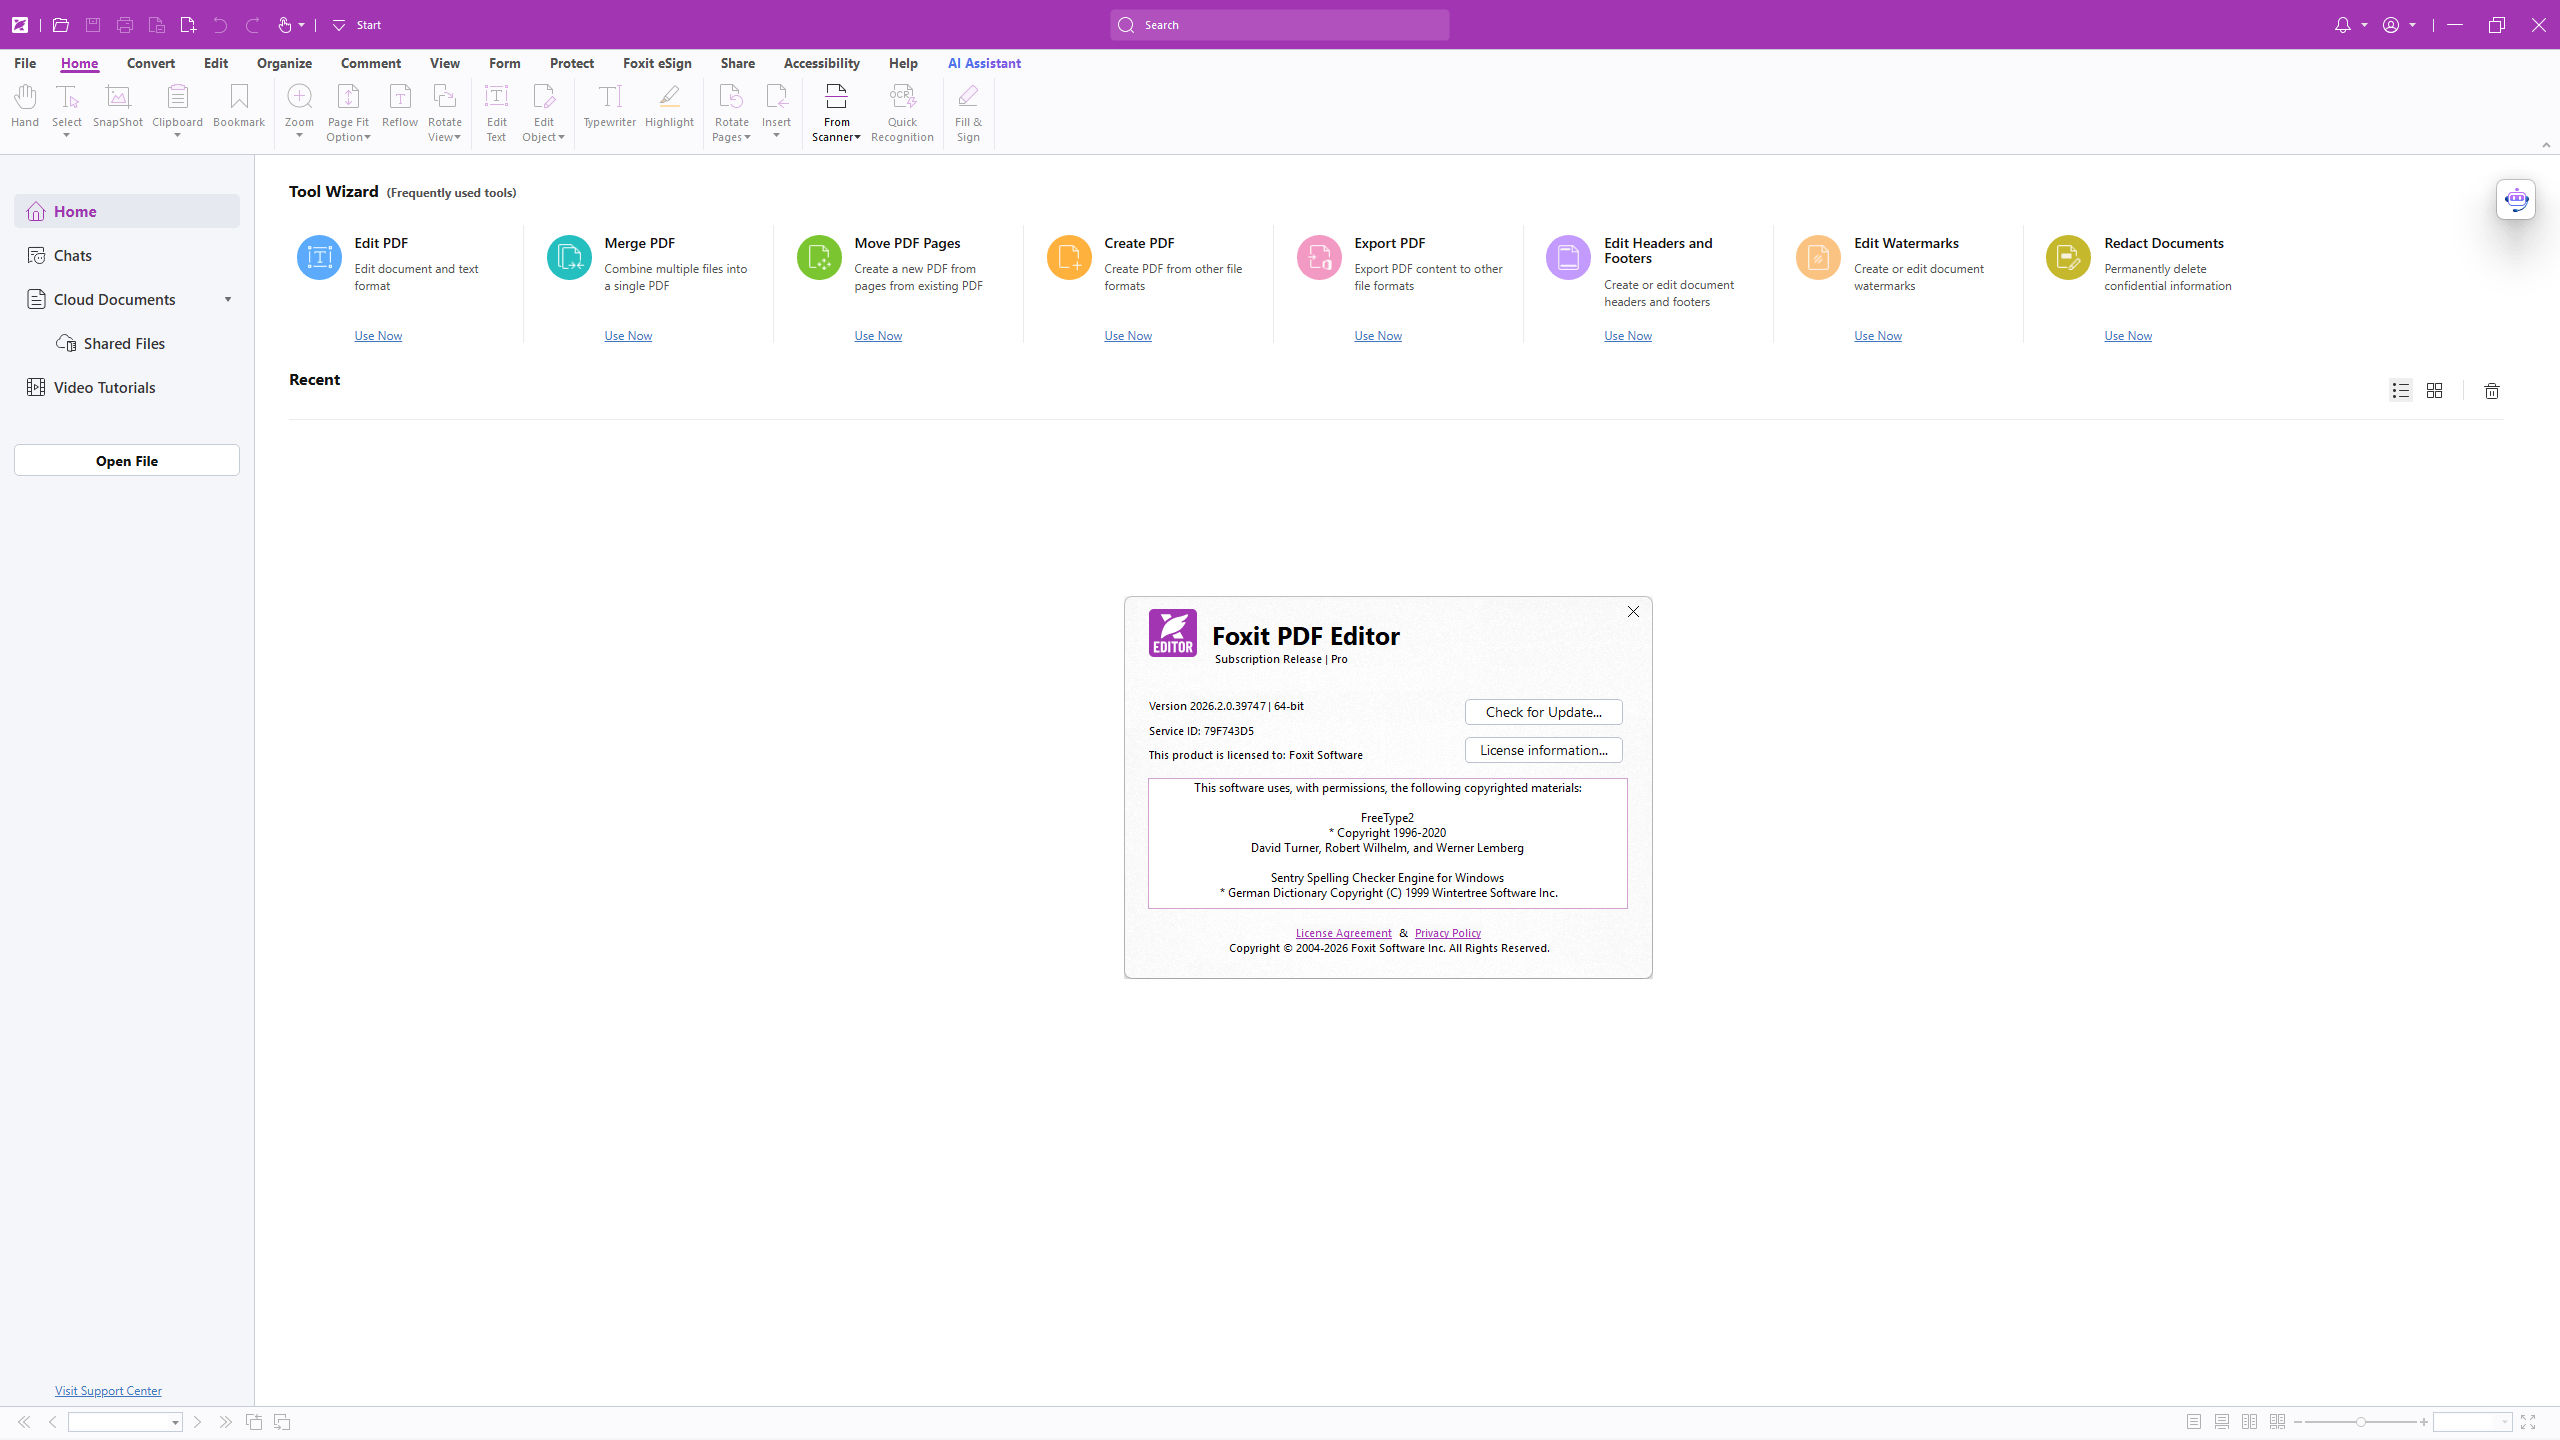Open the Zoom dropdown

(299, 135)
